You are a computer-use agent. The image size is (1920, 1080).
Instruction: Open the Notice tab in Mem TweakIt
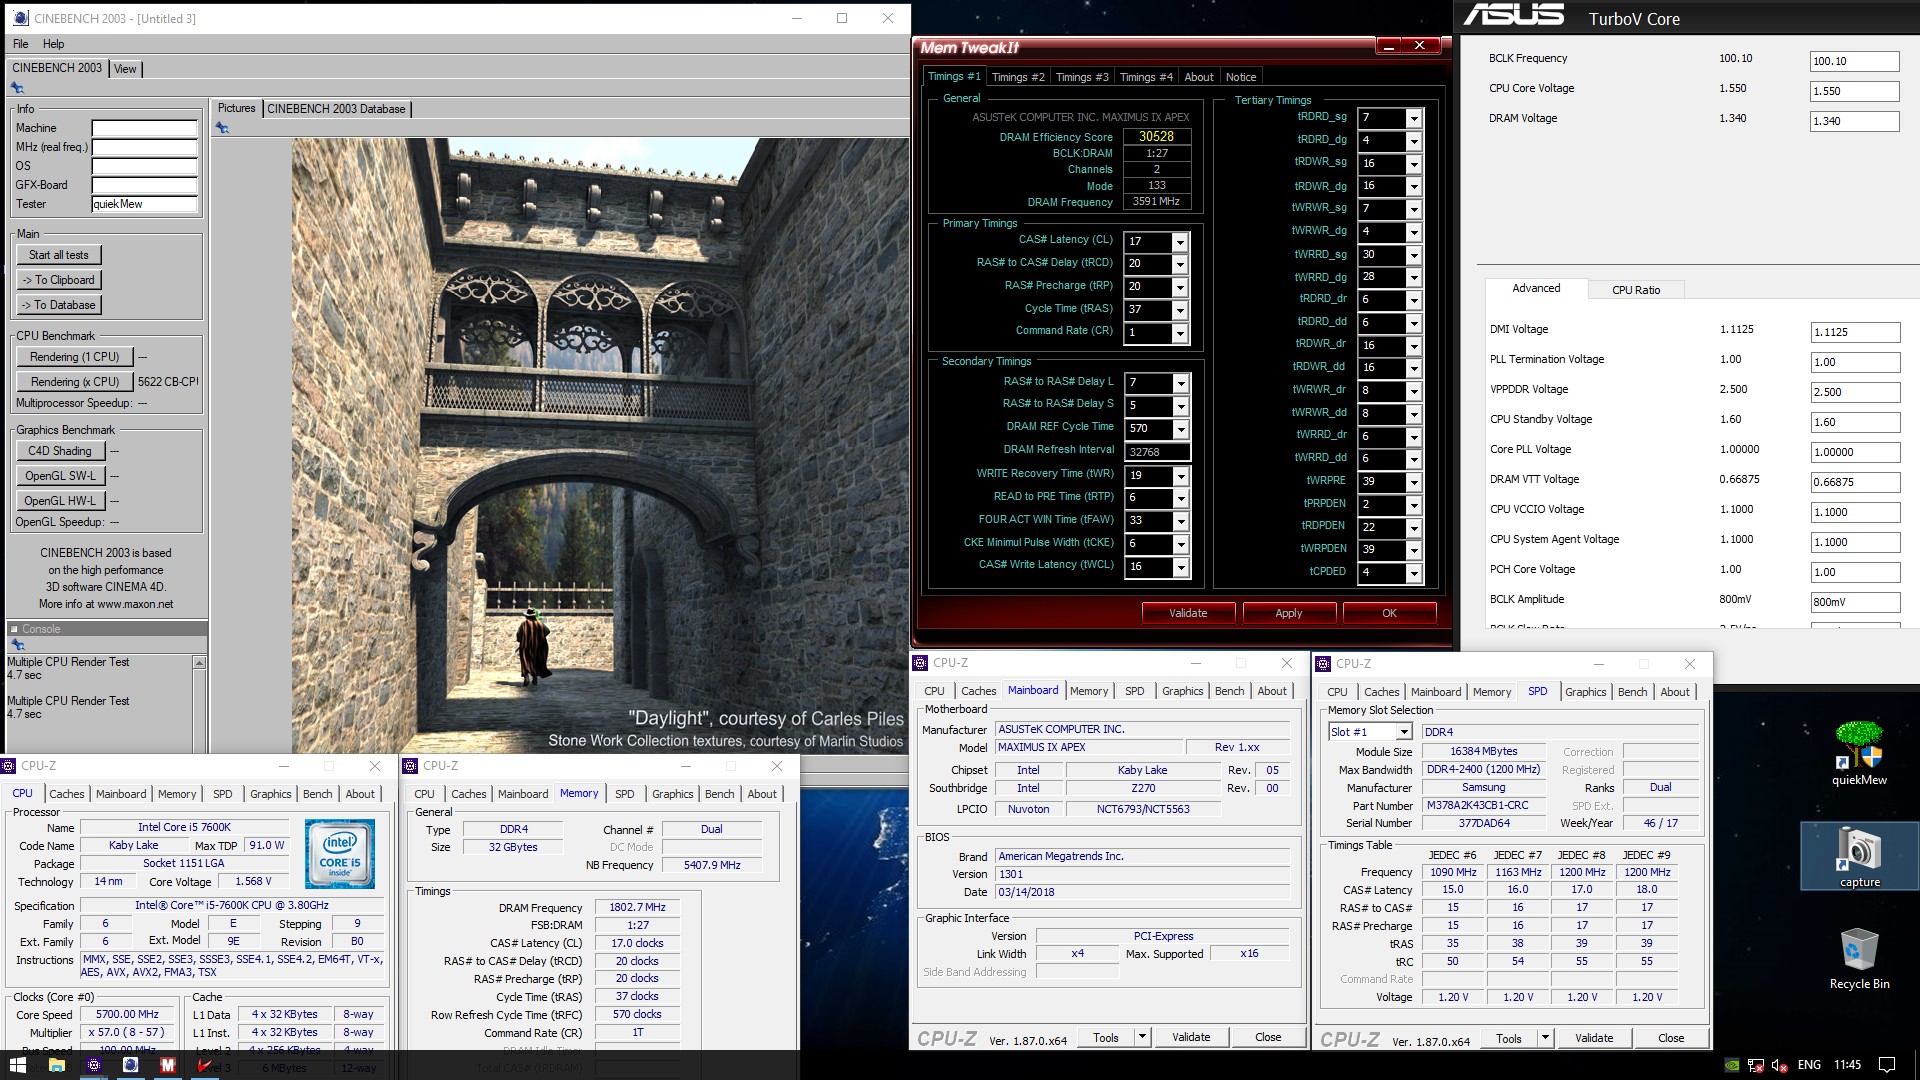click(1240, 77)
